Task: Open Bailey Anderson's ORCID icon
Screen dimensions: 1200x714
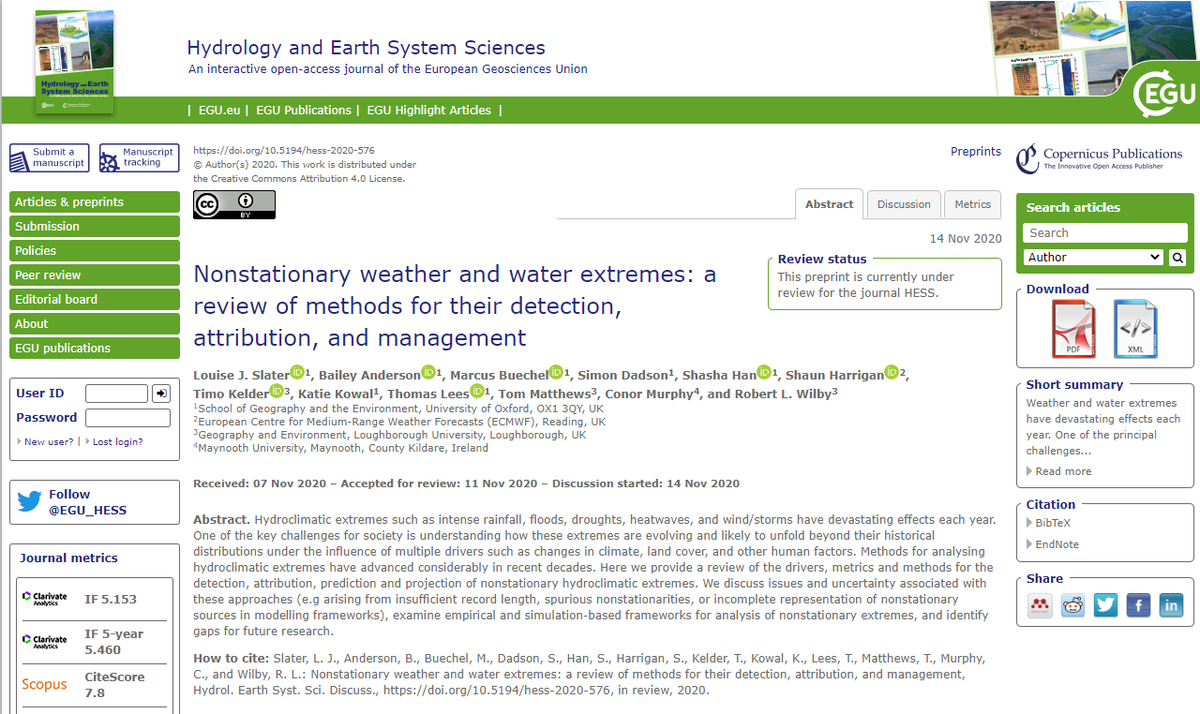Action: 428,373
